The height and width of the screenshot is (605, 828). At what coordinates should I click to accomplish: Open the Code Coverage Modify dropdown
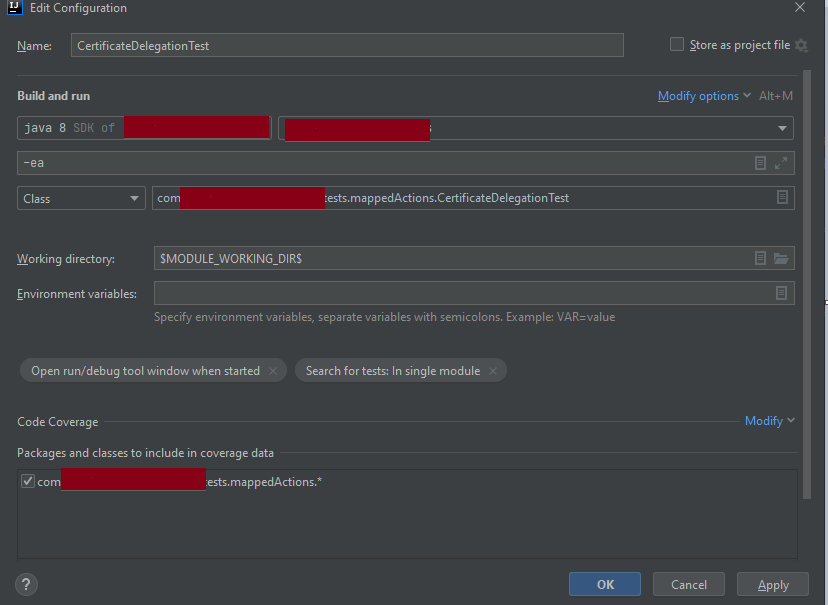(768, 421)
